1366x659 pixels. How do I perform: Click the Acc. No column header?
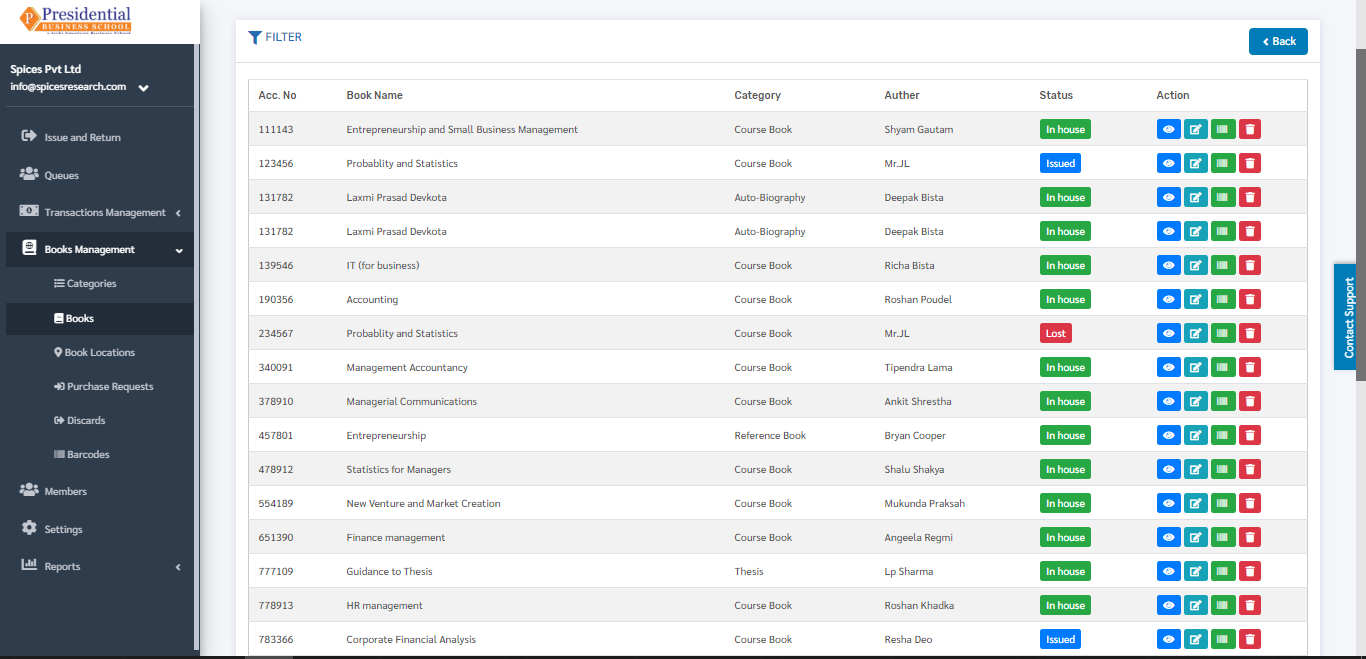click(277, 95)
